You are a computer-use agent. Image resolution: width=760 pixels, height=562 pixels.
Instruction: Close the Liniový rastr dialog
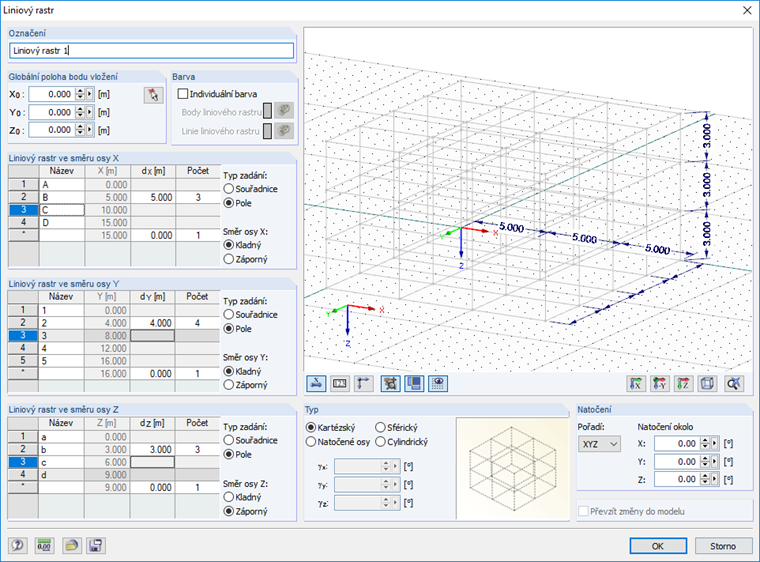(747, 10)
